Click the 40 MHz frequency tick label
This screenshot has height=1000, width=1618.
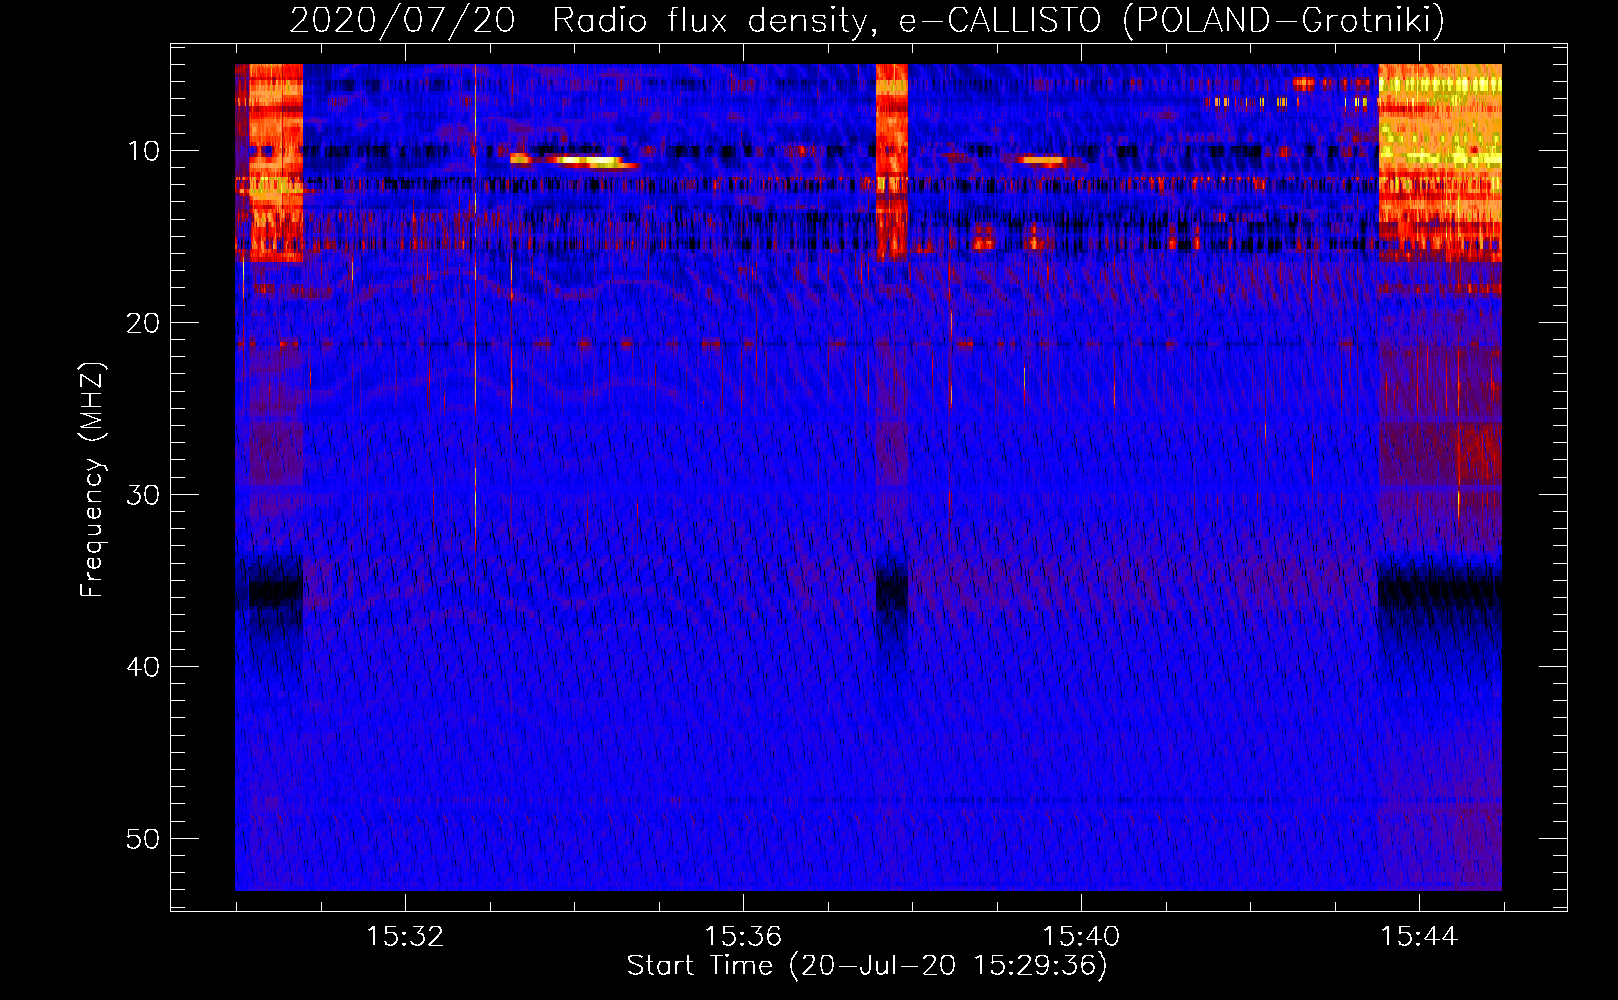coord(144,667)
